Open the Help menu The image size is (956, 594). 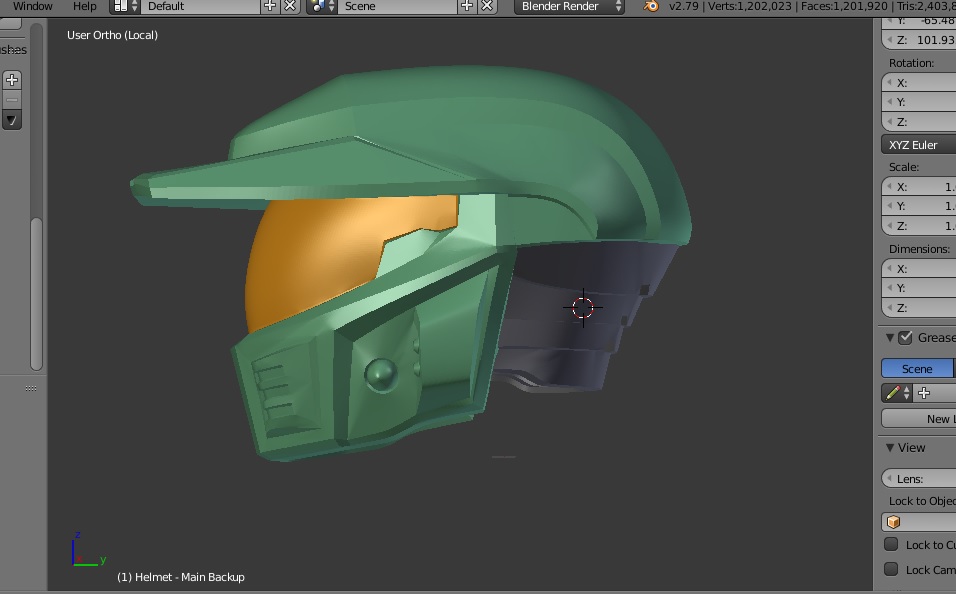(85, 6)
